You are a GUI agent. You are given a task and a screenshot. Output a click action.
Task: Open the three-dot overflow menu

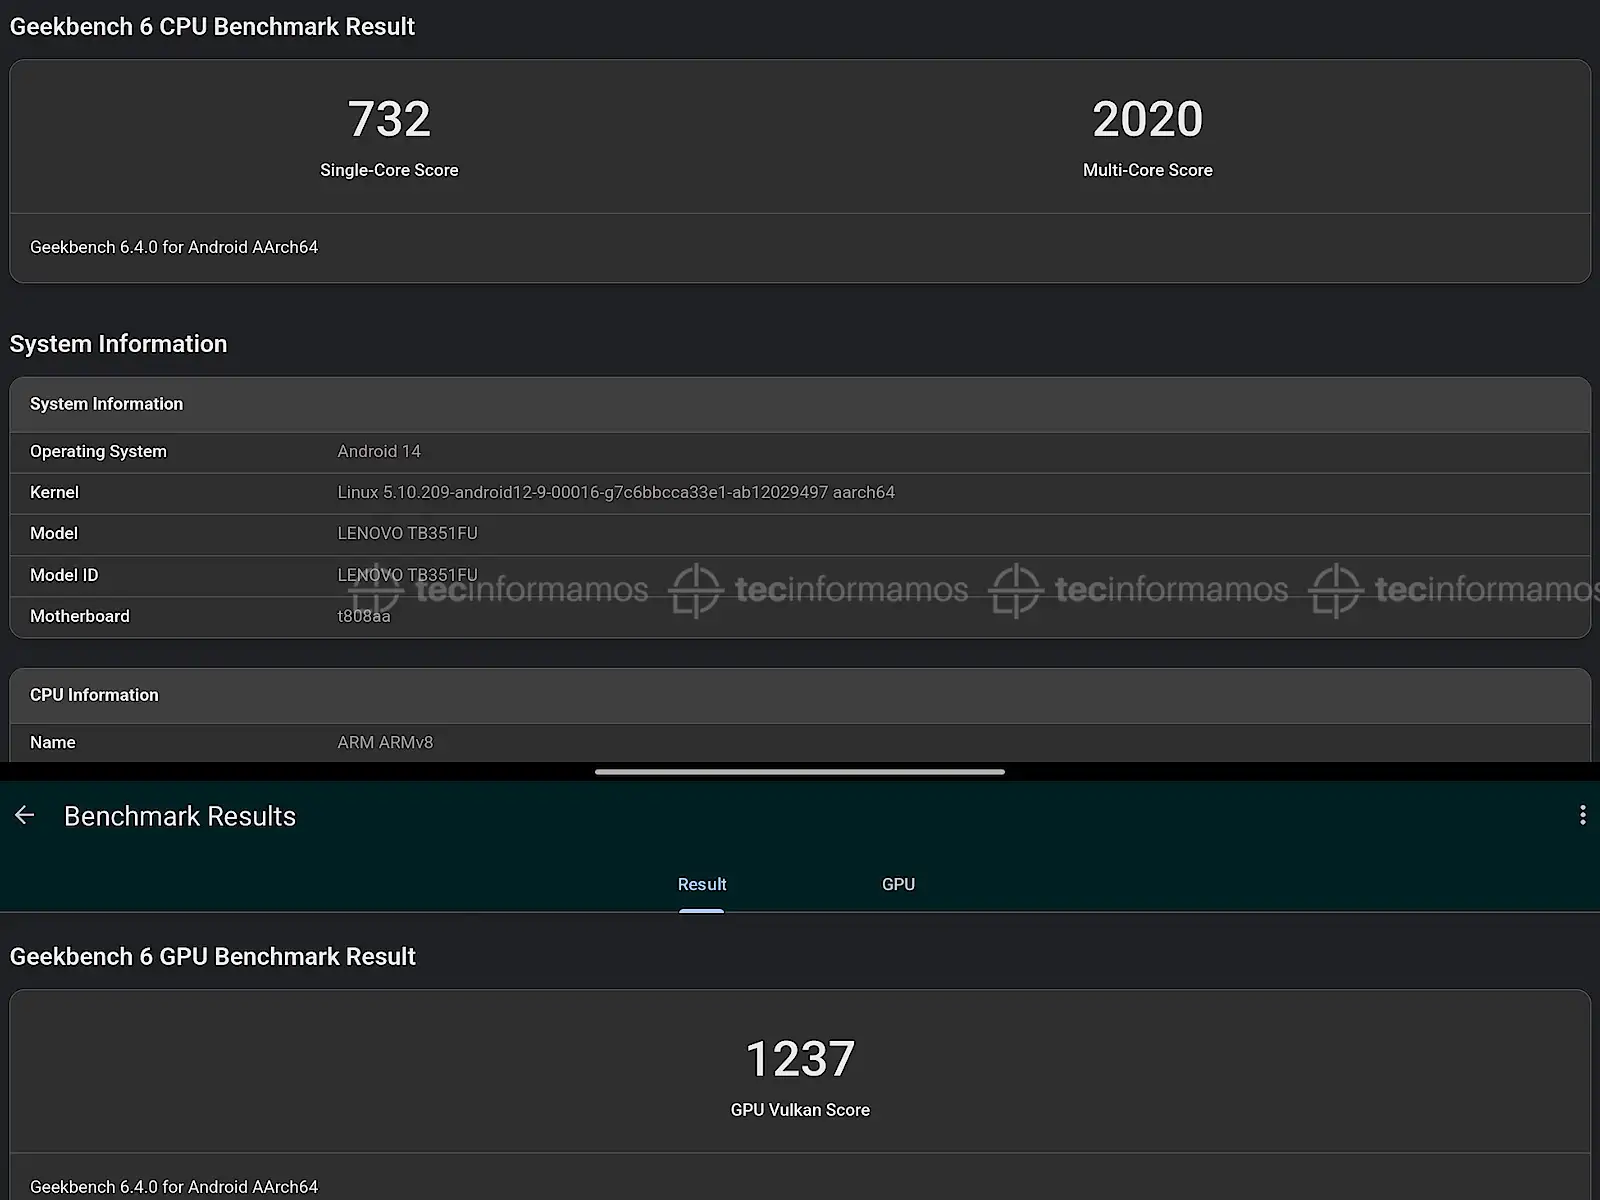point(1582,815)
